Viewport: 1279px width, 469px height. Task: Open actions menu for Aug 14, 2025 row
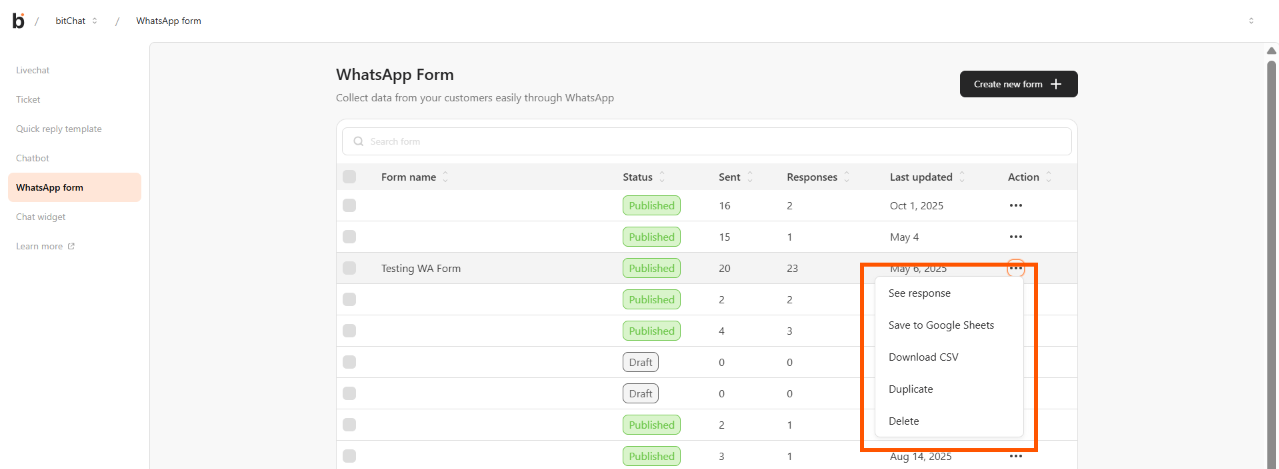tap(1016, 456)
